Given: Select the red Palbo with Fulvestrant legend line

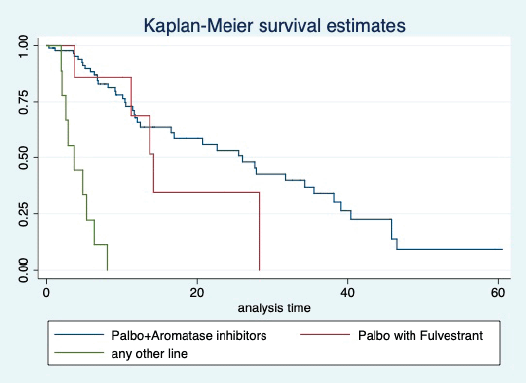Looking at the screenshot, I should (x=325, y=335).
